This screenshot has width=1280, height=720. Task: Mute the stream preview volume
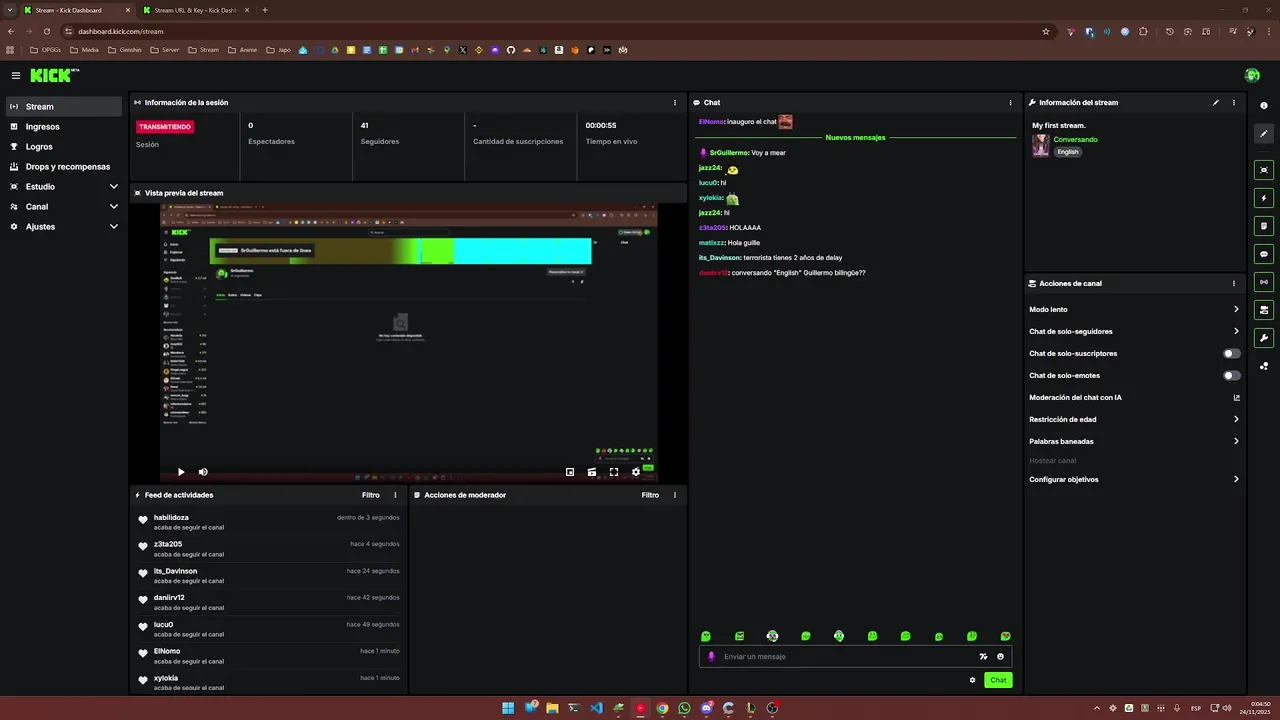203,472
